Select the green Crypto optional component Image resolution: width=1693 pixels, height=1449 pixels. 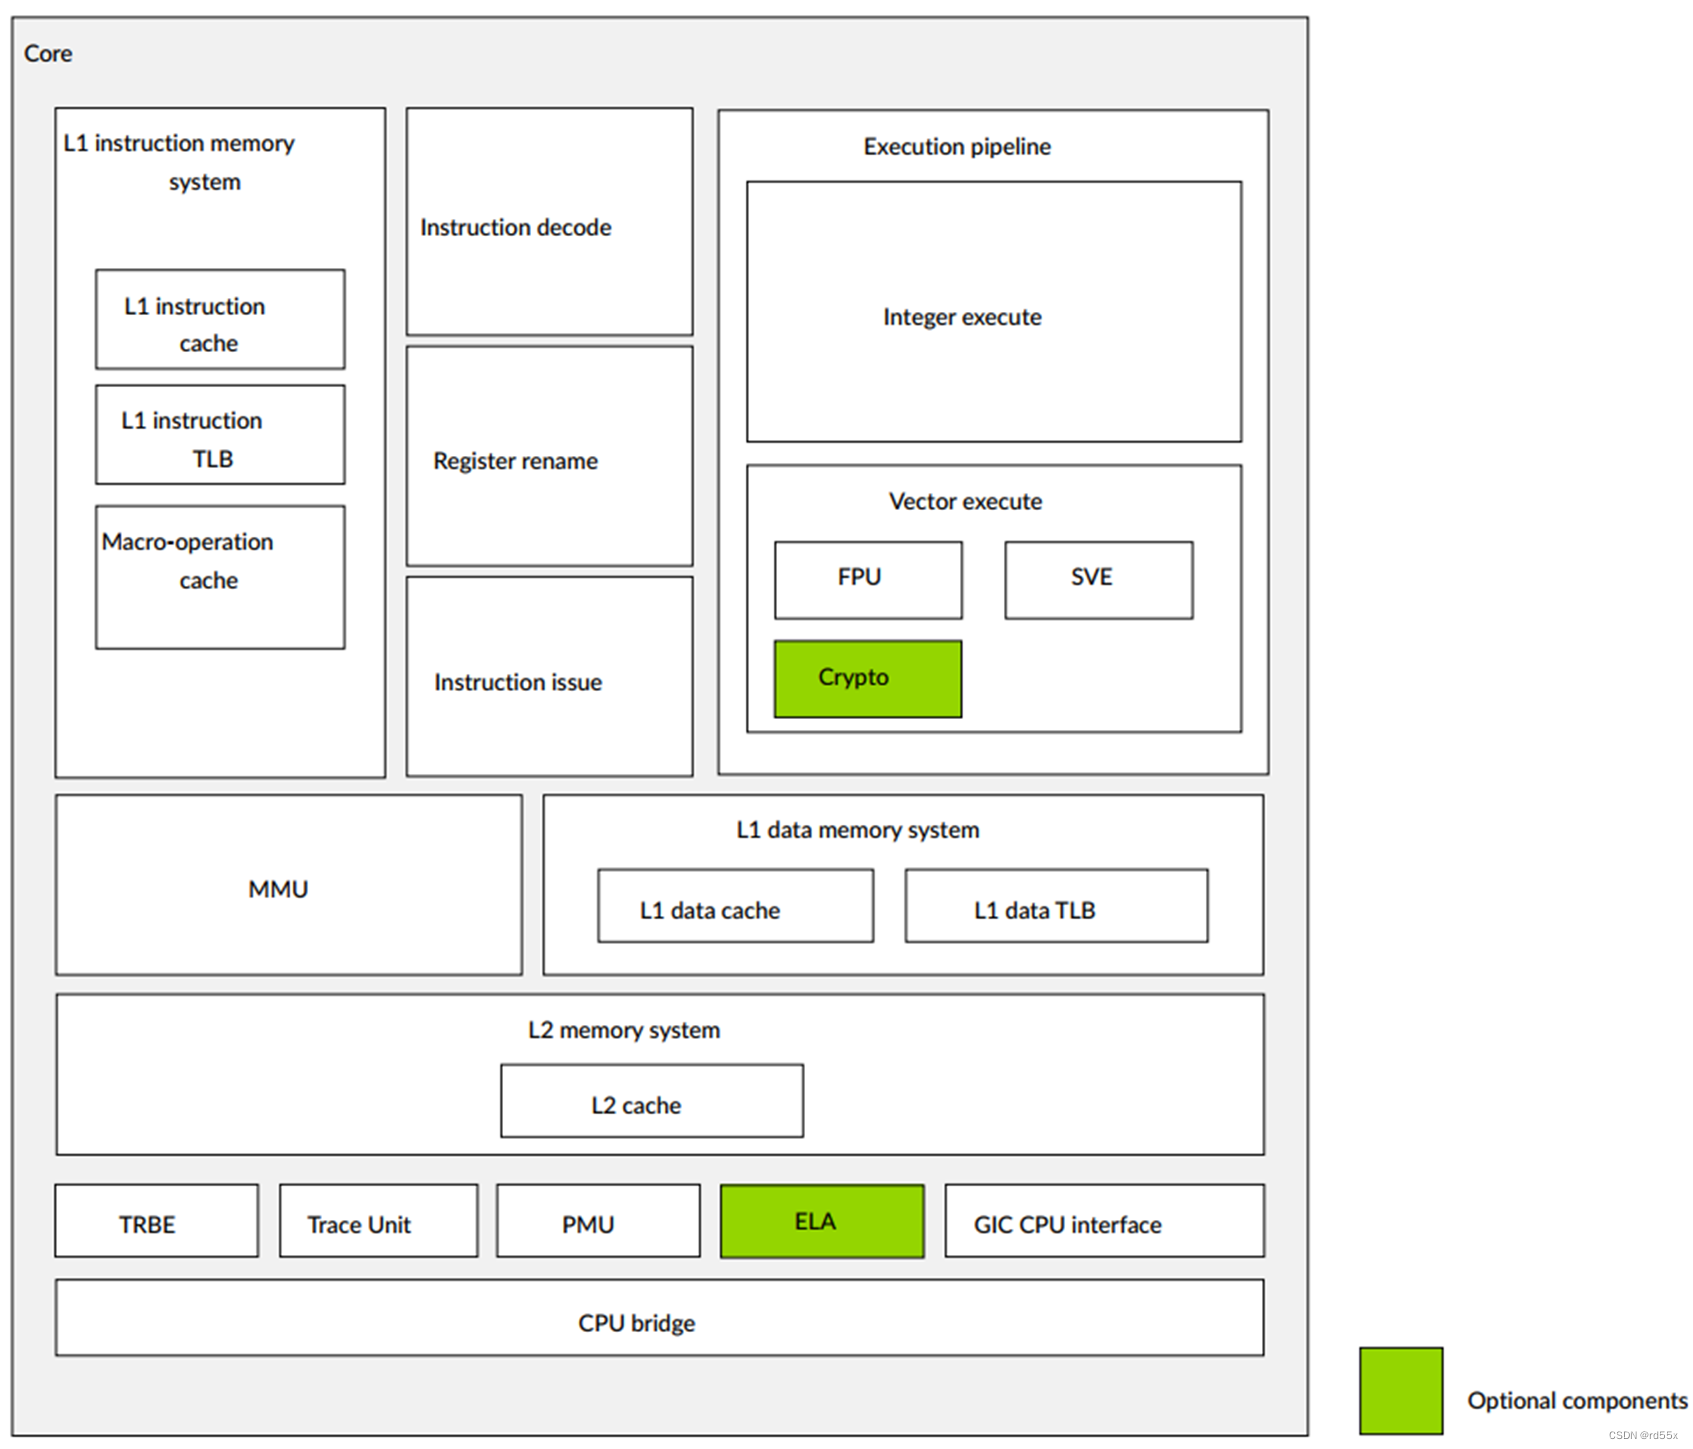tap(866, 678)
